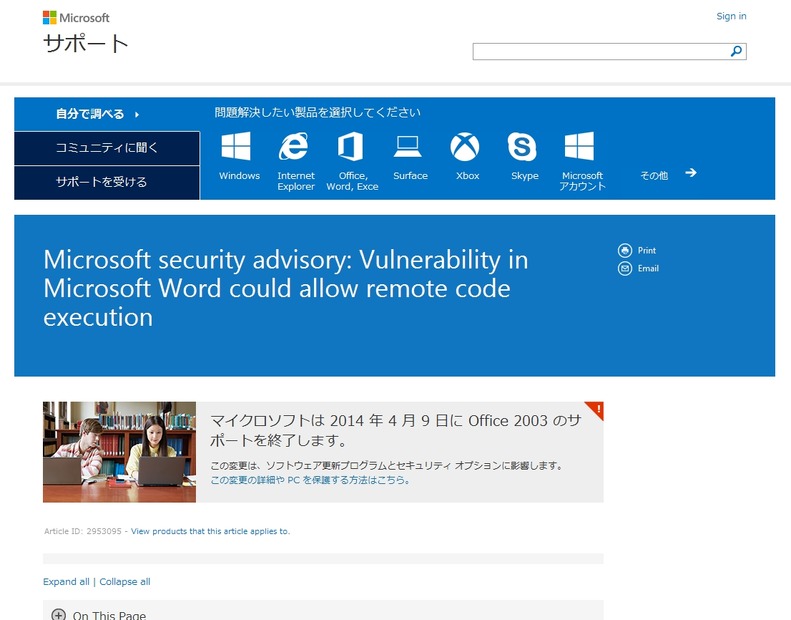
Task: Click the Print icon
Action: [x=625, y=250]
